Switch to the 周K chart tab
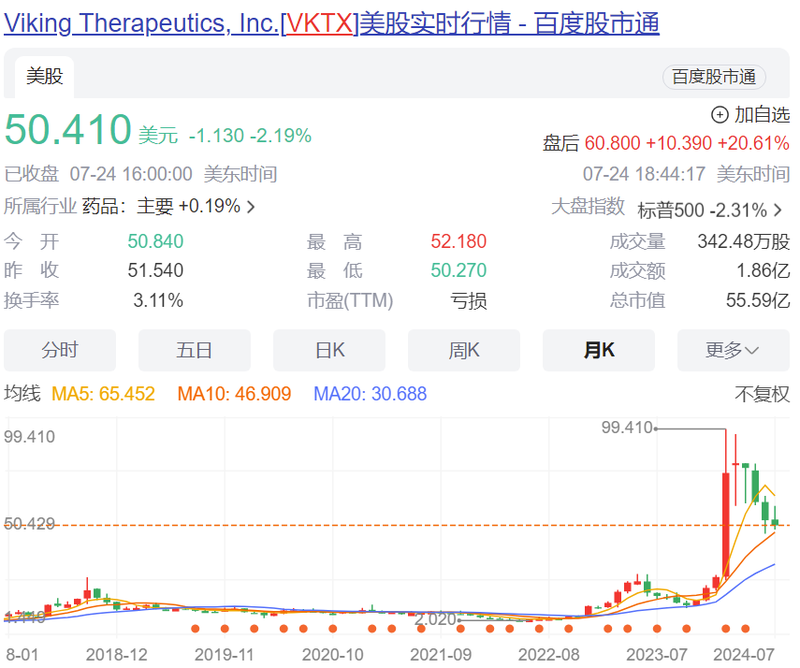The image size is (800, 668). pyautogui.click(x=463, y=350)
